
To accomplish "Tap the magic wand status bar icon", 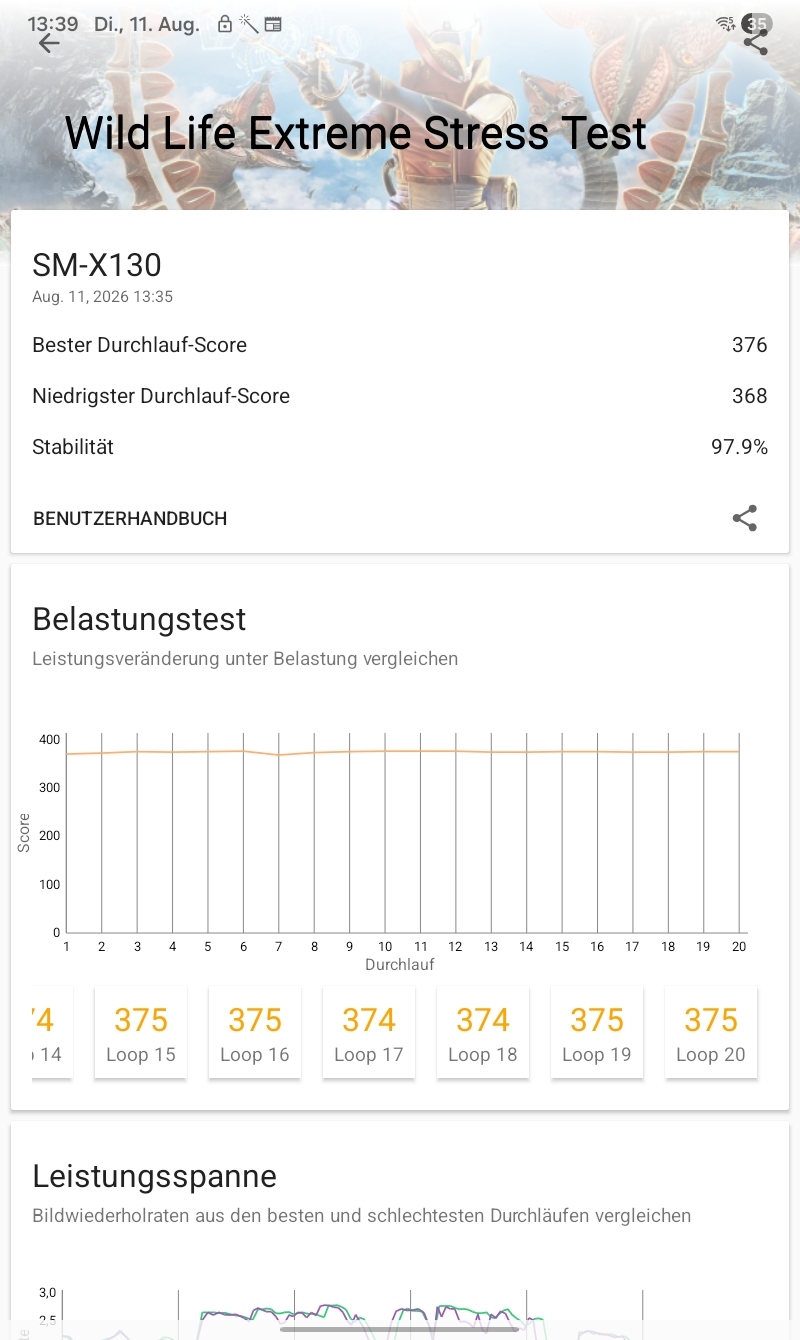I will [248, 24].
